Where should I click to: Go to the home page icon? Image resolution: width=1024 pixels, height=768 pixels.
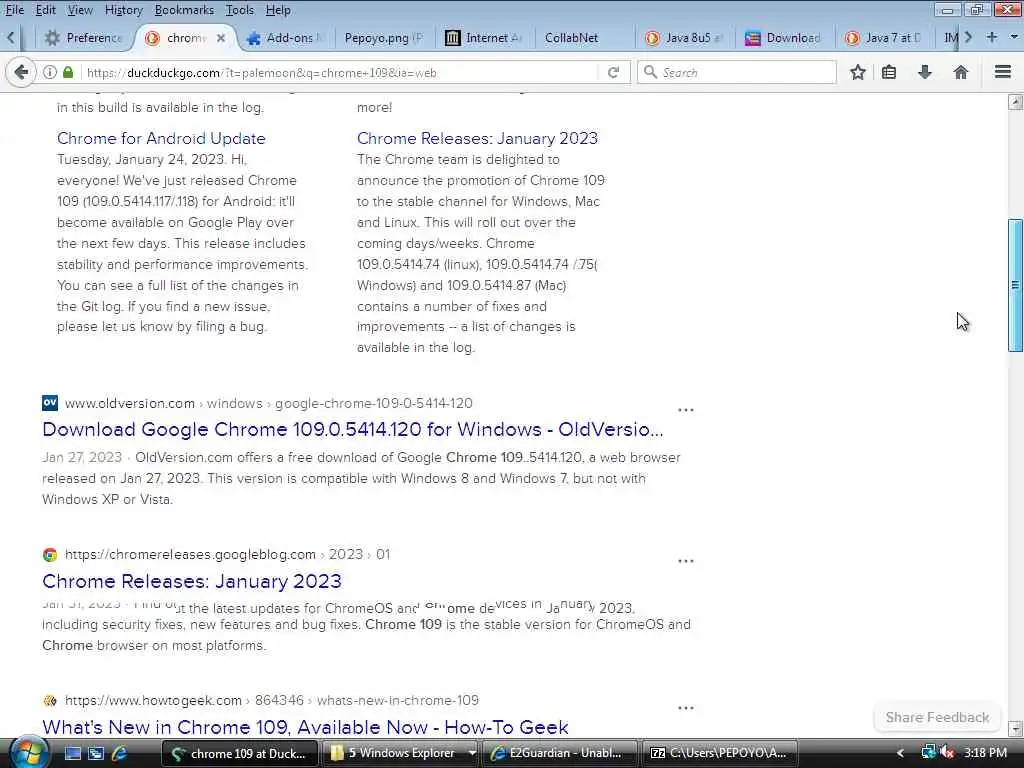point(960,72)
